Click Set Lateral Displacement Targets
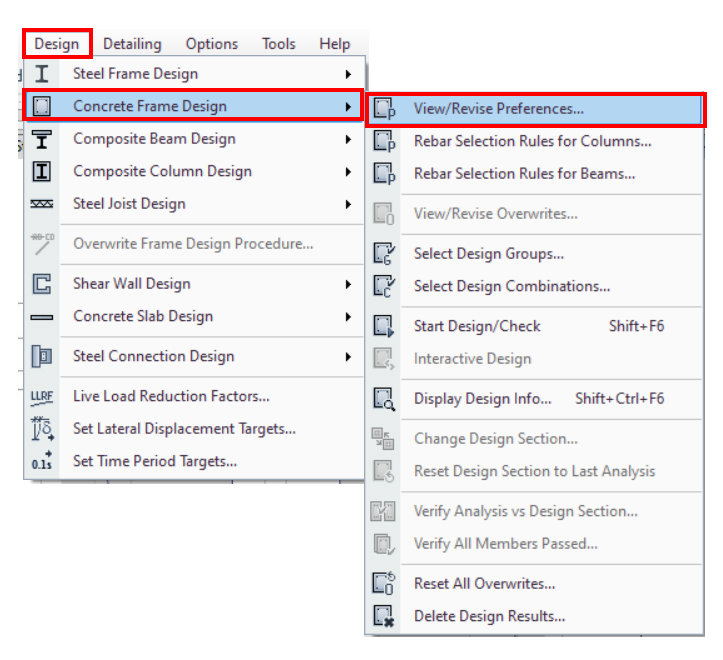723x660 pixels. (184, 429)
